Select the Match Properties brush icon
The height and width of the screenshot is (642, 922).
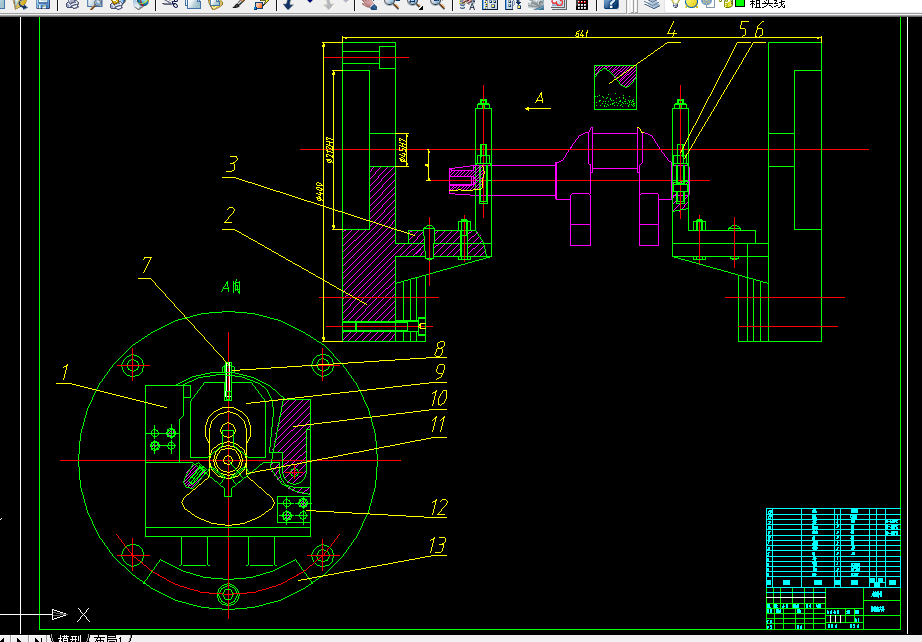click(239, 4)
